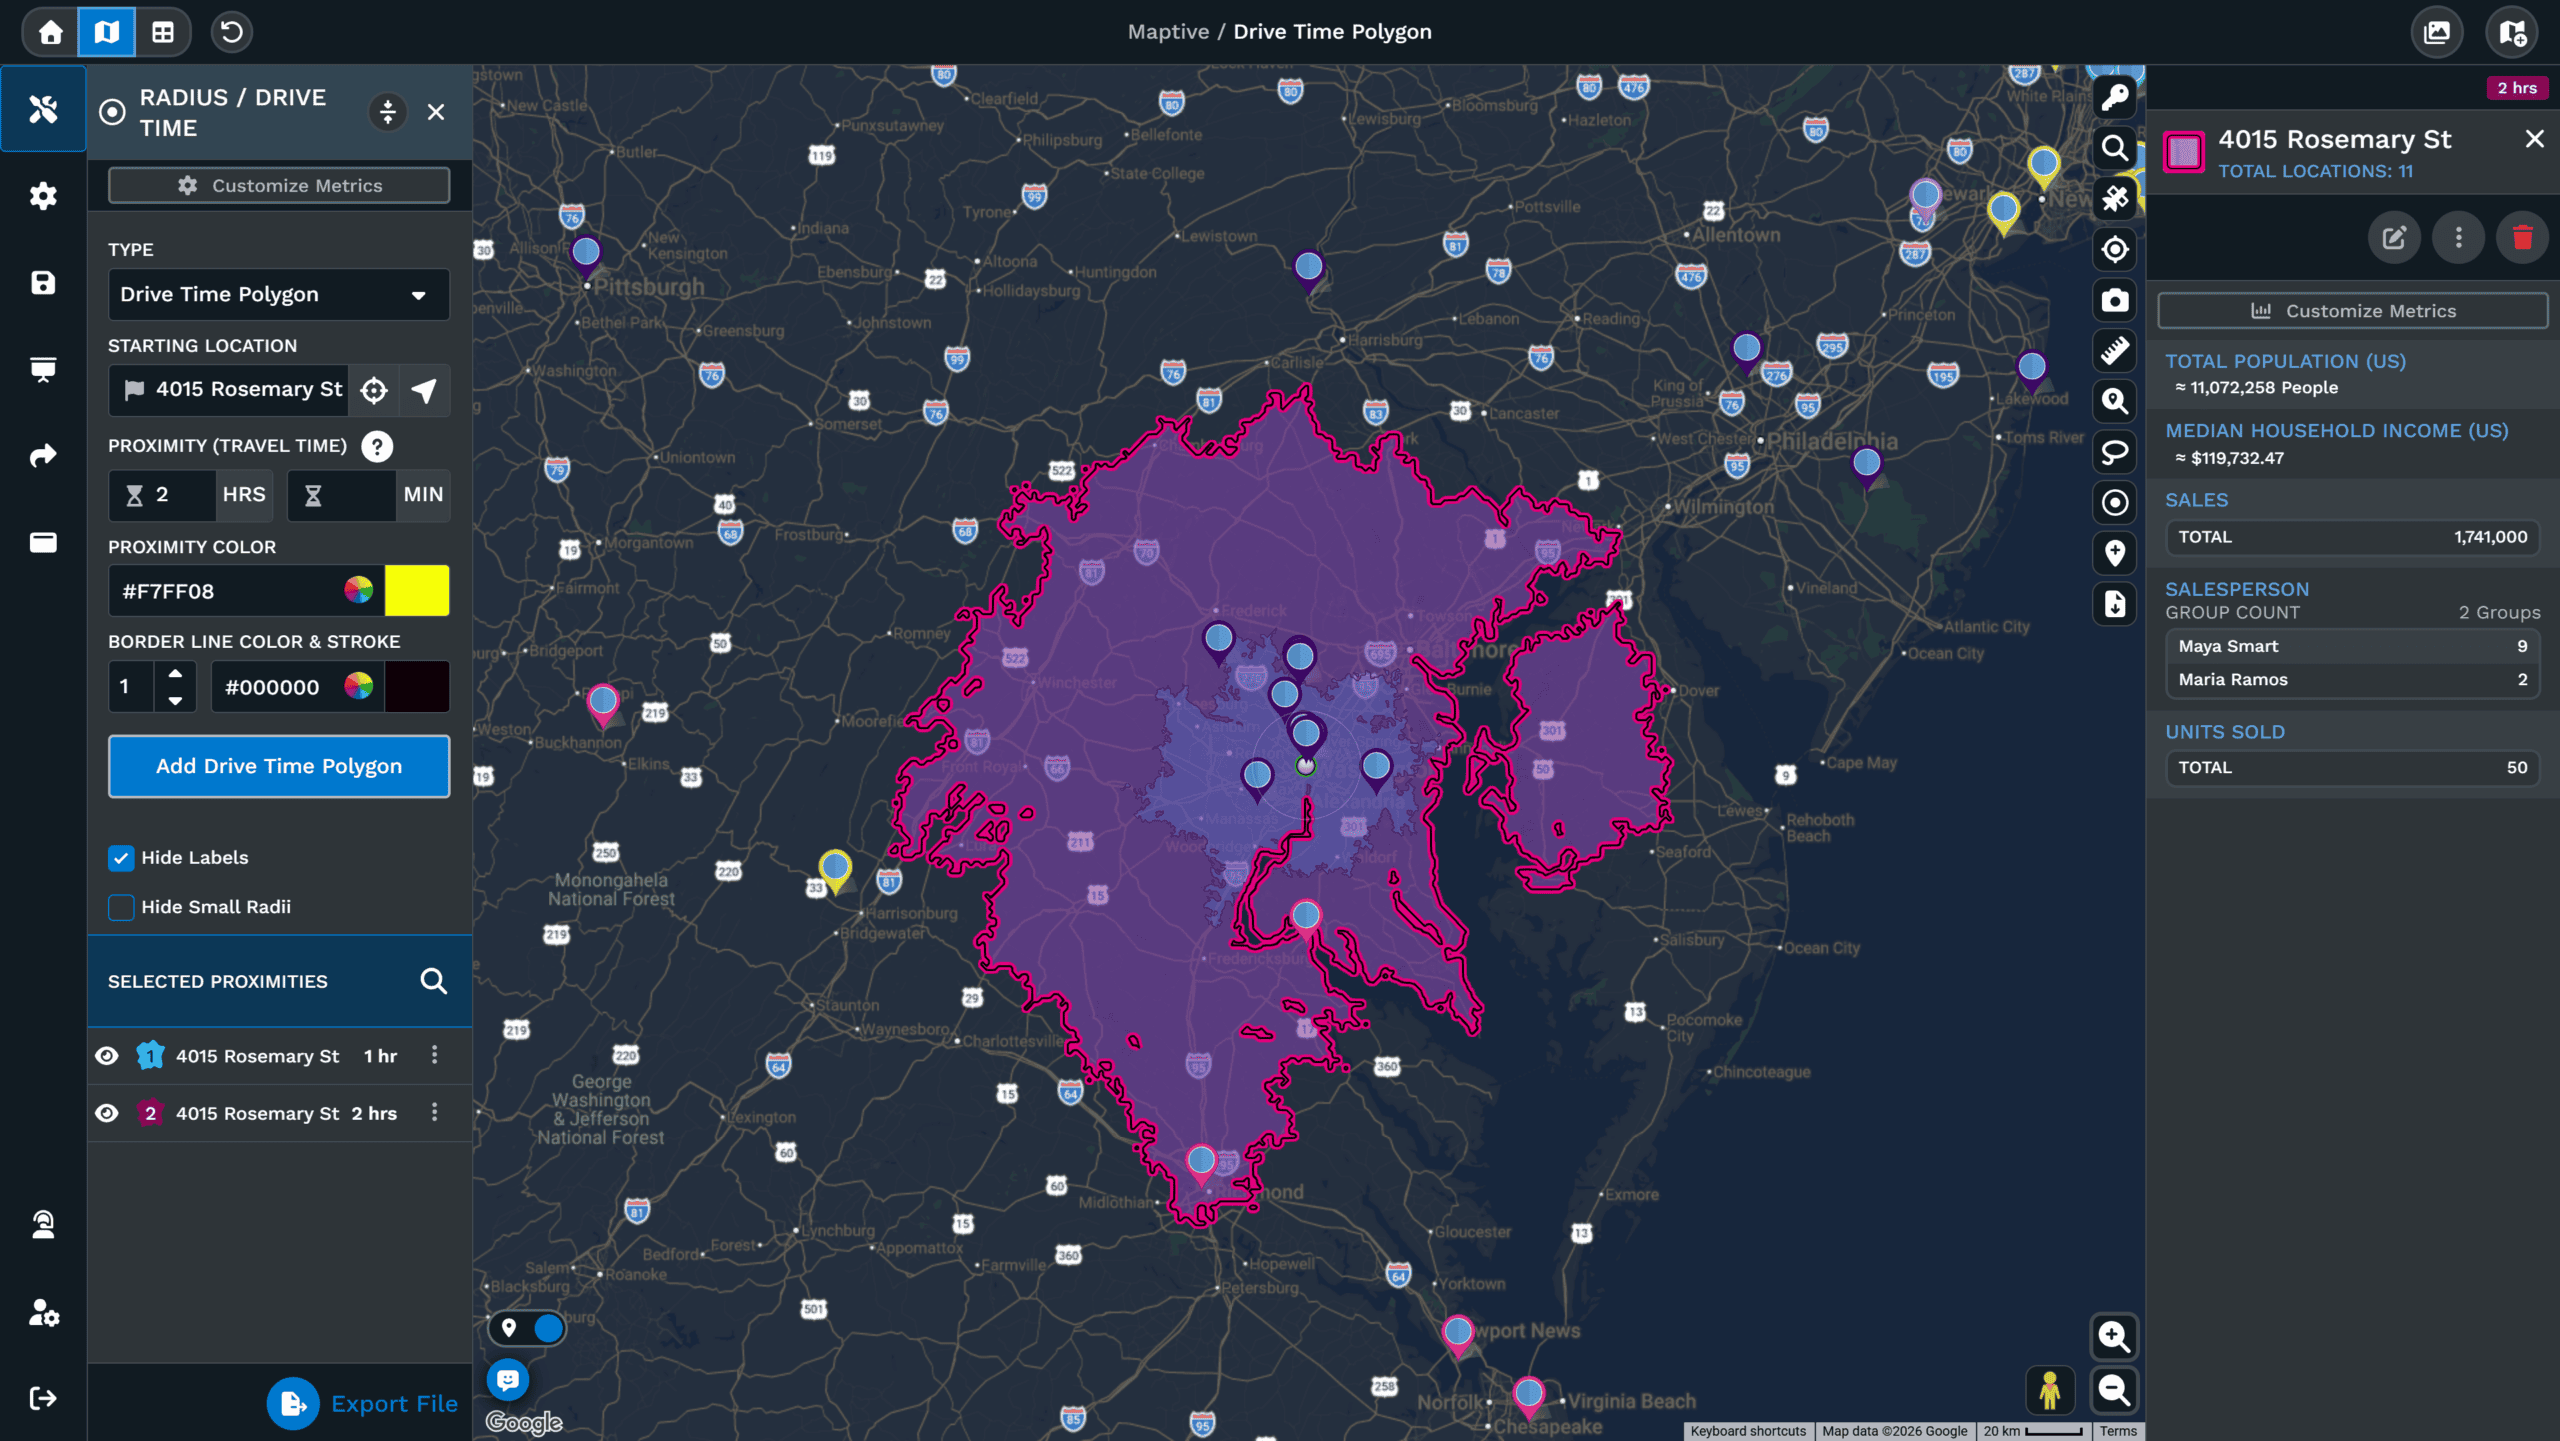Switch to map view icon
This screenshot has height=1441, width=2560.
pyautogui.click(x=106, y=32)
